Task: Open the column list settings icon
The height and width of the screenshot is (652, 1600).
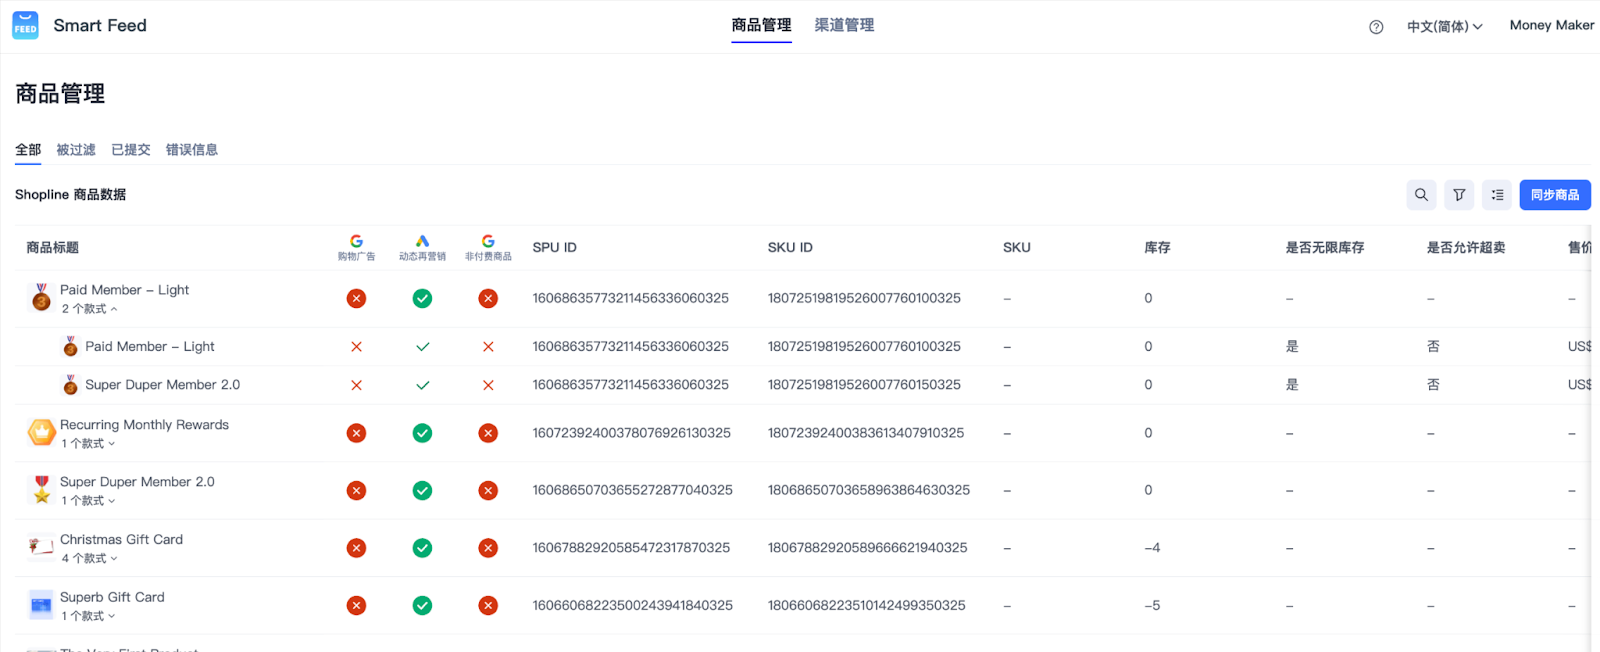Action: coord(1497,195)
